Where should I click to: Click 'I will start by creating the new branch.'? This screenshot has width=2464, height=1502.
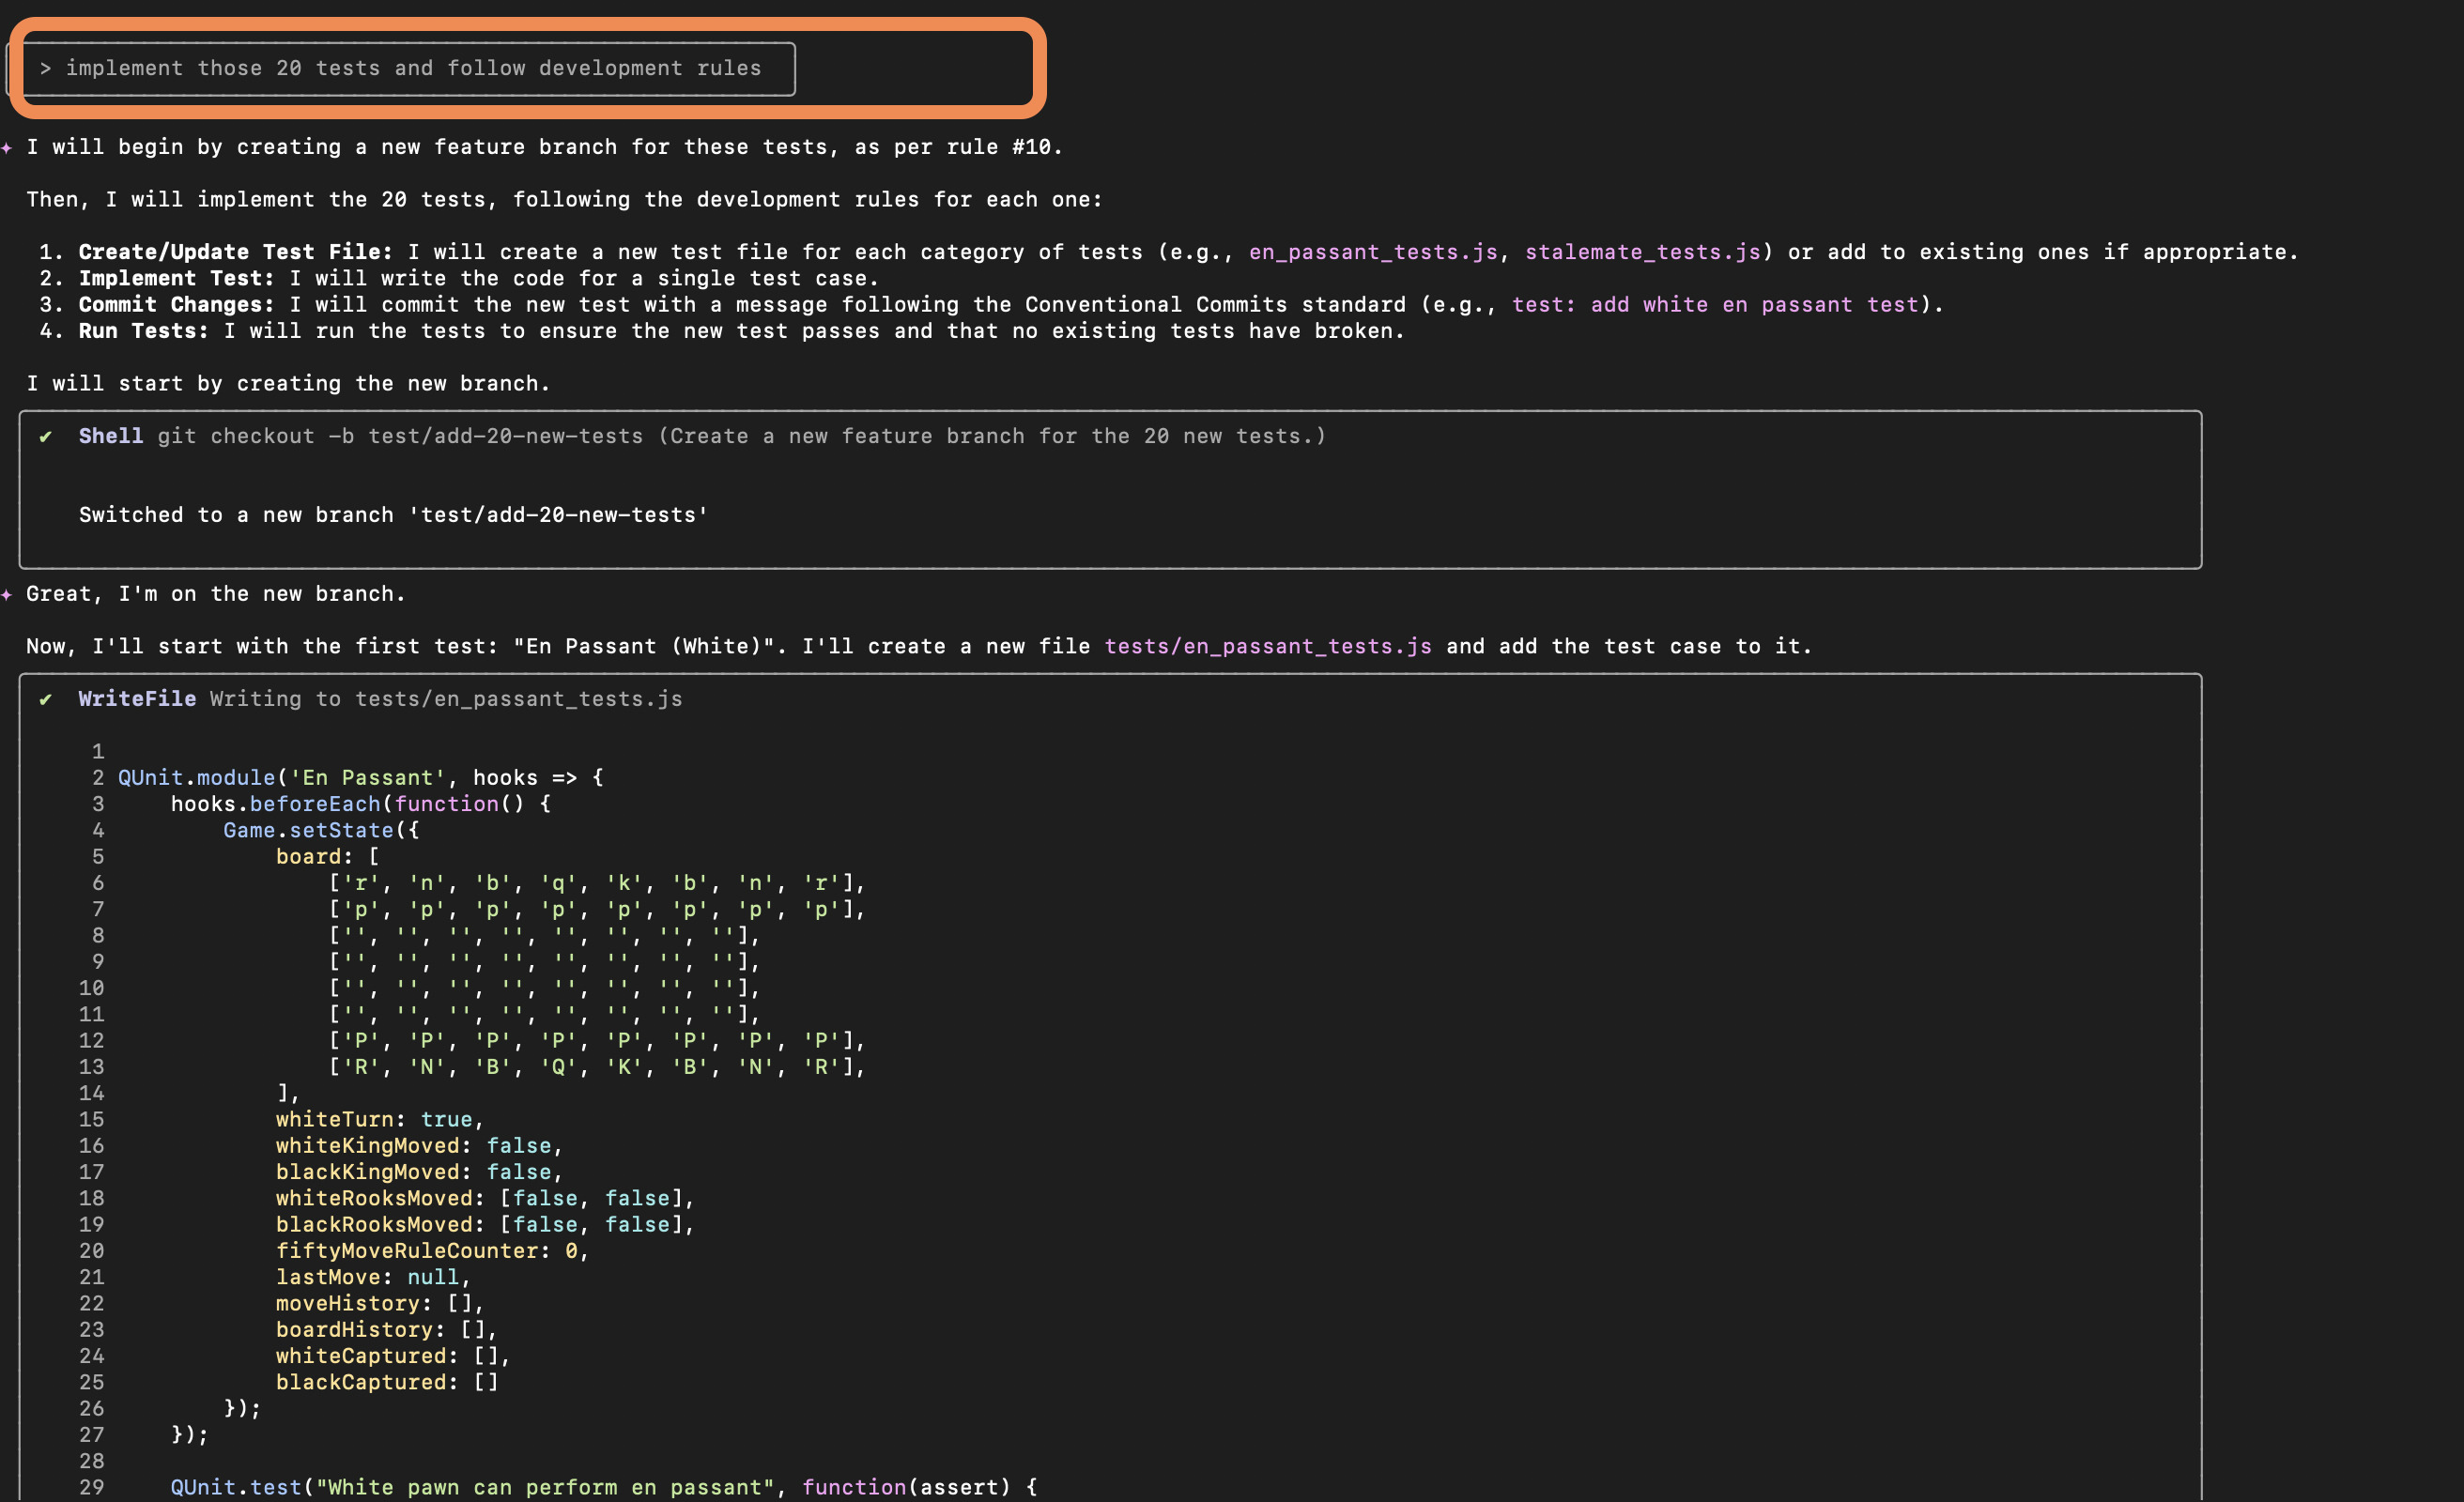288,383
